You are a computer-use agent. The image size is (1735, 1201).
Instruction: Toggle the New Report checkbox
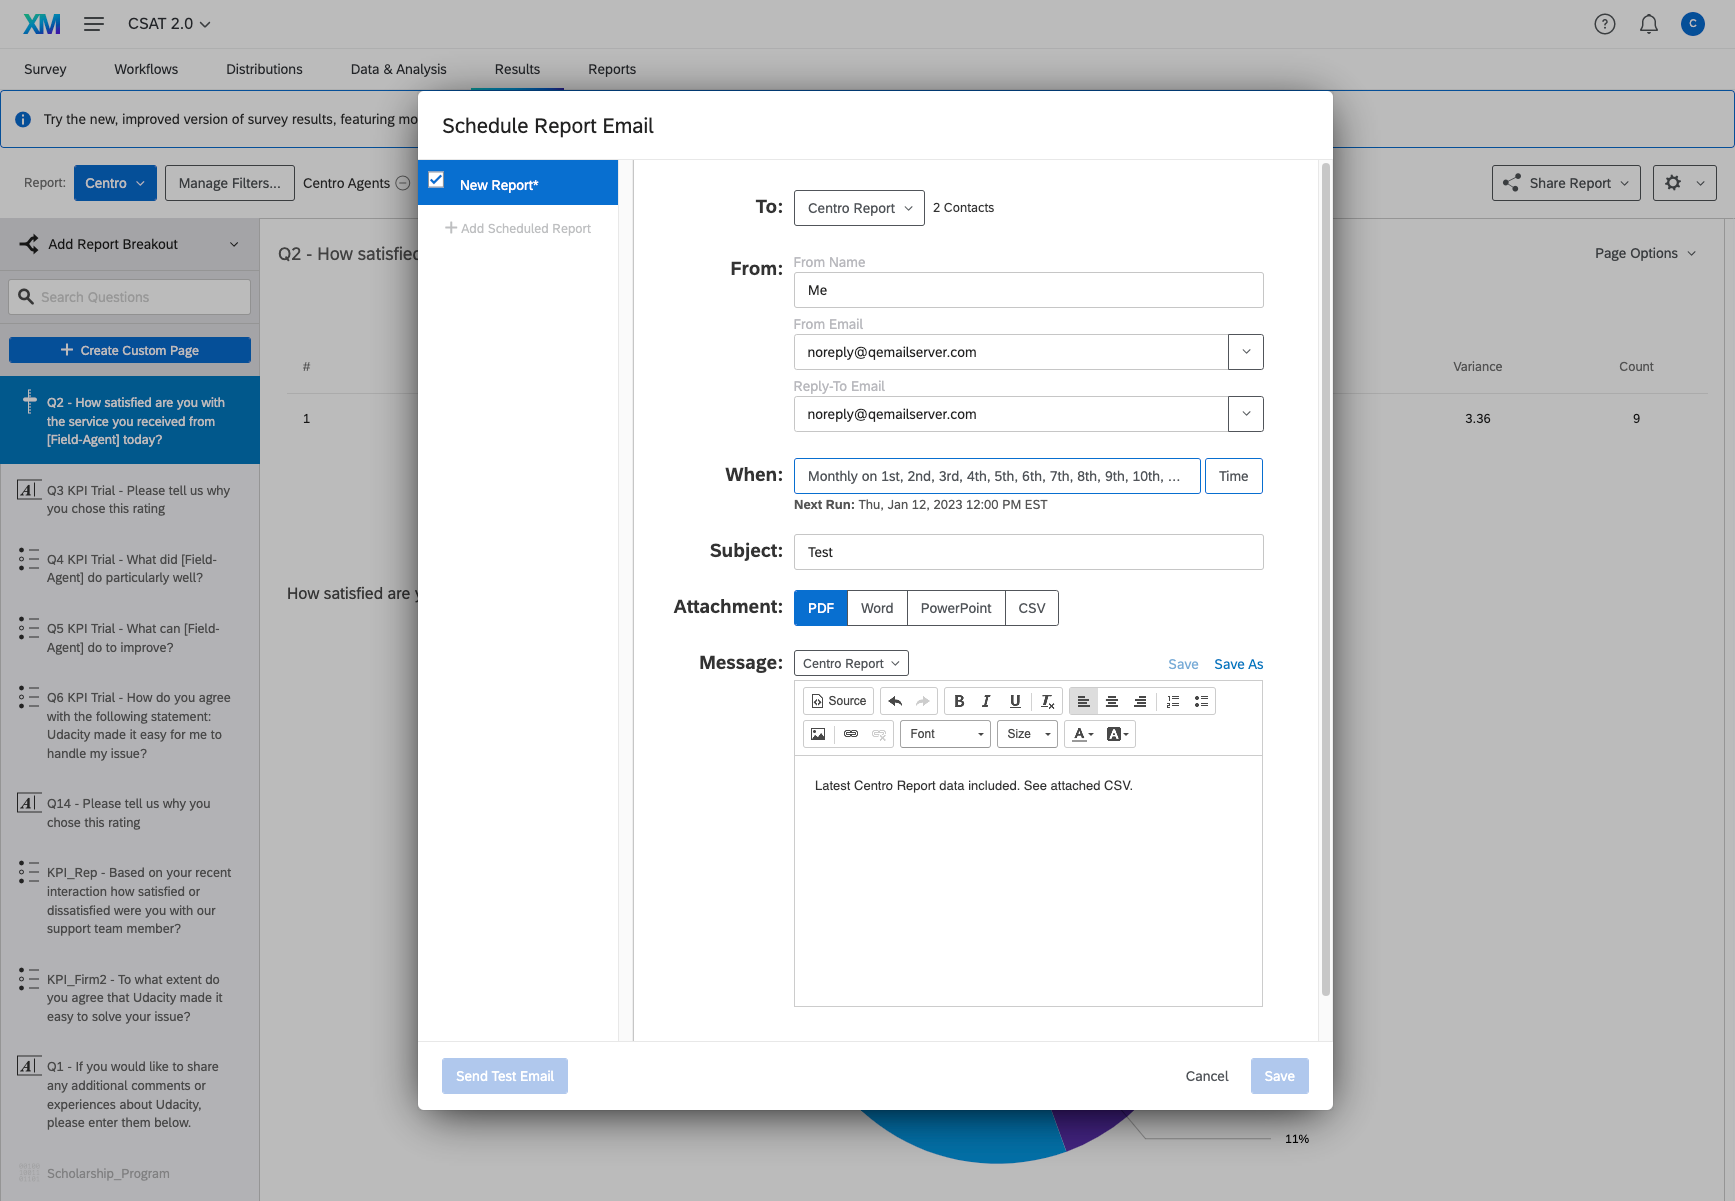(x=436, y=180)
